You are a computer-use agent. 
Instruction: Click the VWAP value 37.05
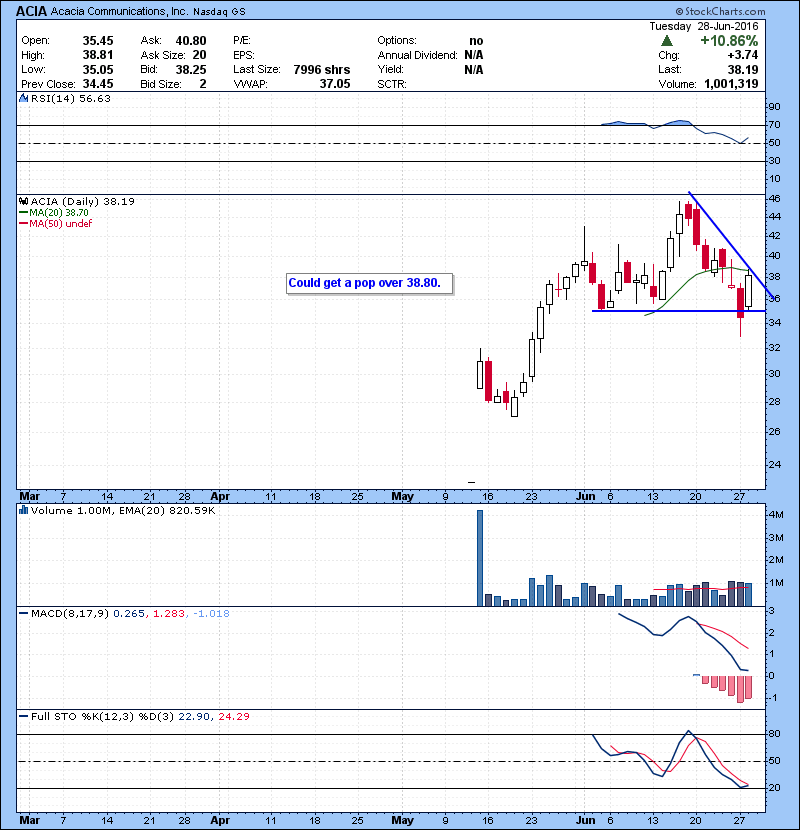point(335,84)
